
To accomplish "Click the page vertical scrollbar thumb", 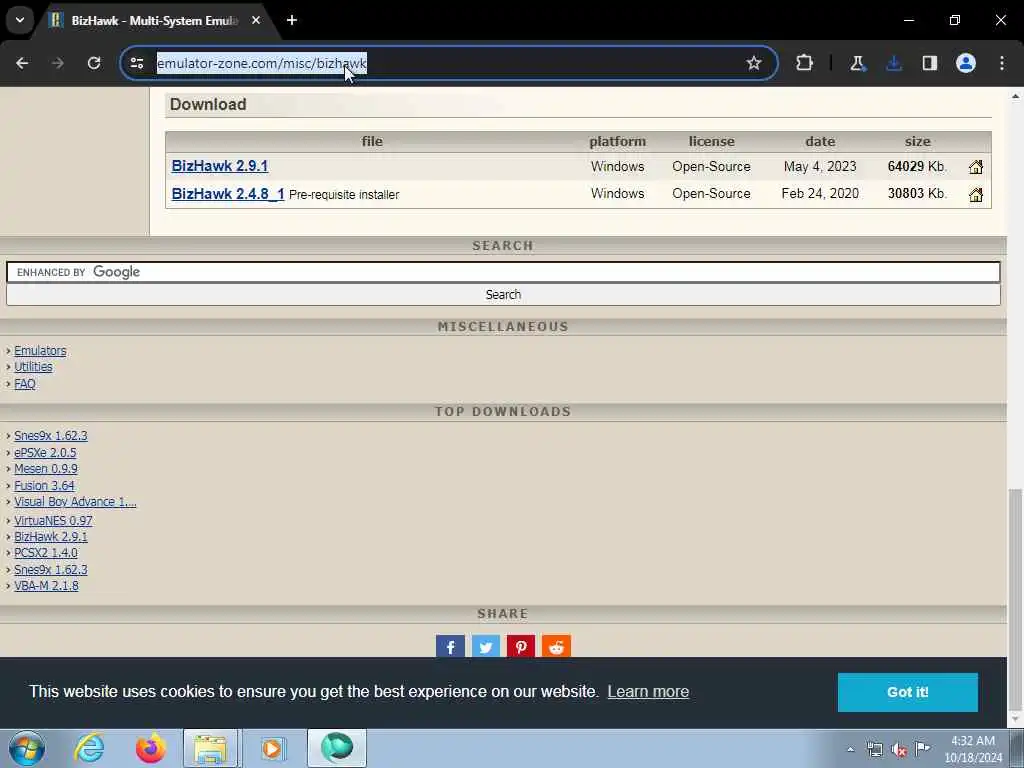I will [x=1015, y=600].
